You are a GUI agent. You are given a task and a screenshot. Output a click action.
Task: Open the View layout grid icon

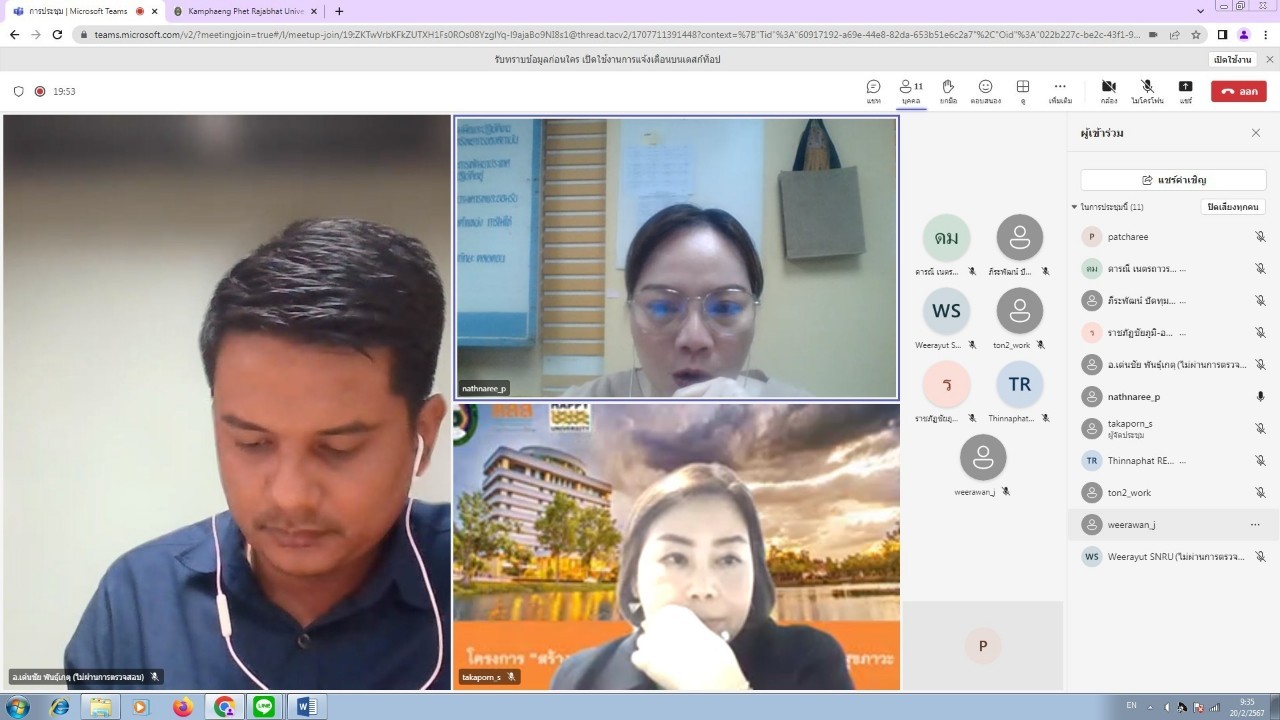coord(1023,91)
